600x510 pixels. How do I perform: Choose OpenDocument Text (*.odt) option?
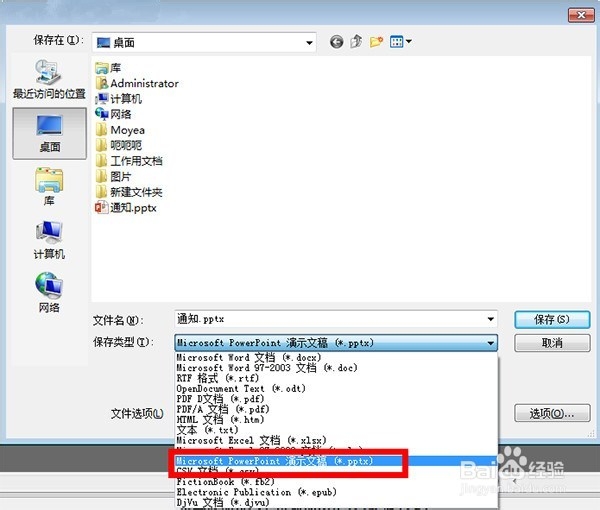[x=336, y=389]
